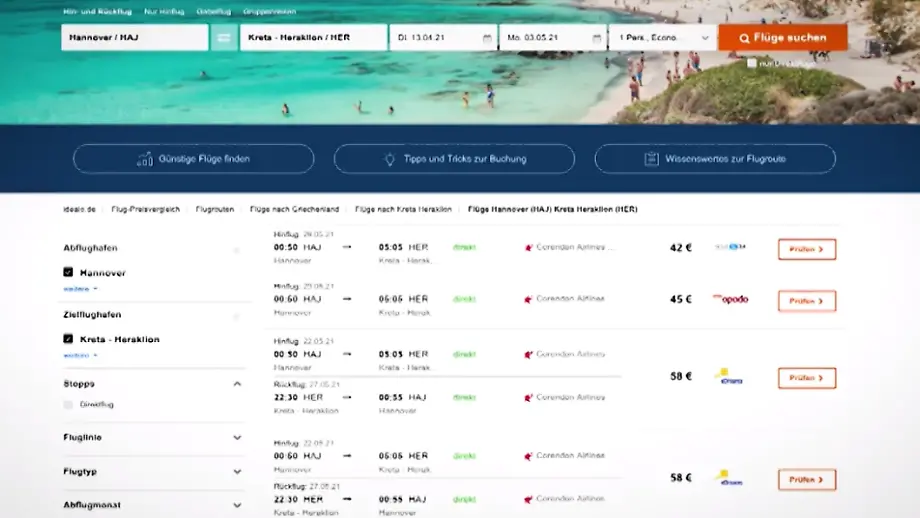
Task: Expand the Flugtyp filter section
Action: coord(237,471)
